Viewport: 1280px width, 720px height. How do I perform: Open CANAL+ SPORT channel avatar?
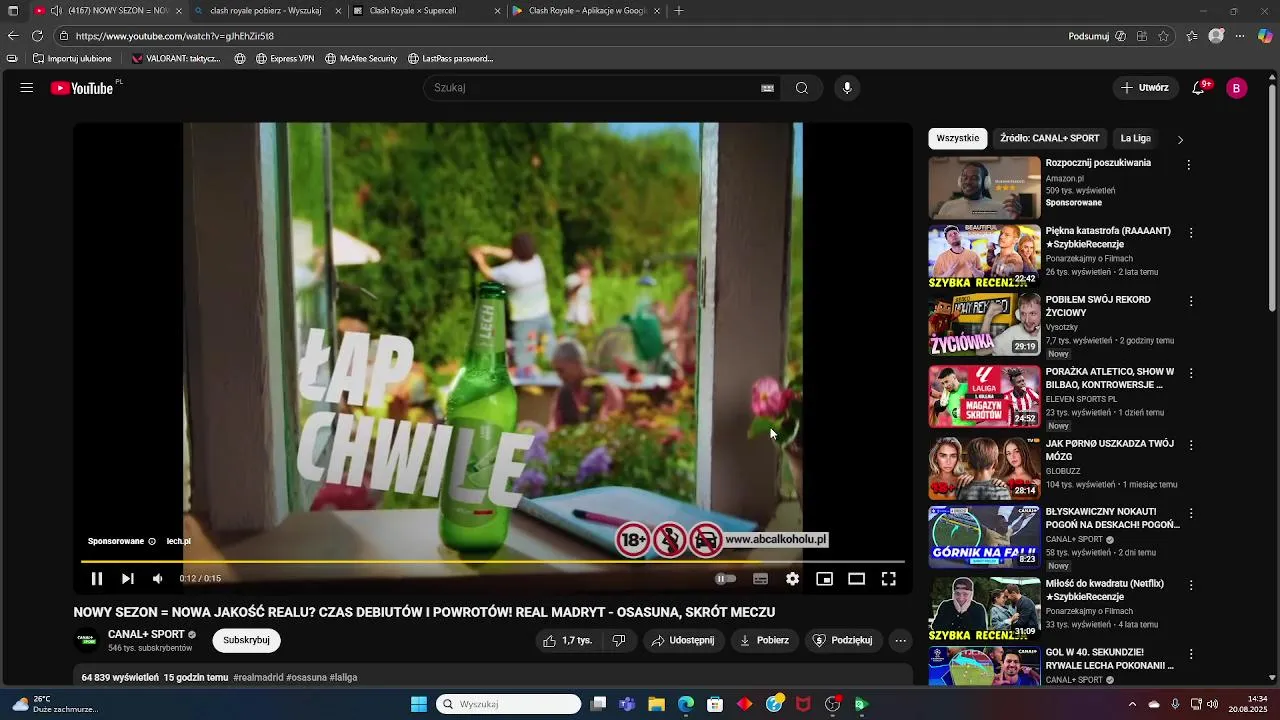(87, 640)
